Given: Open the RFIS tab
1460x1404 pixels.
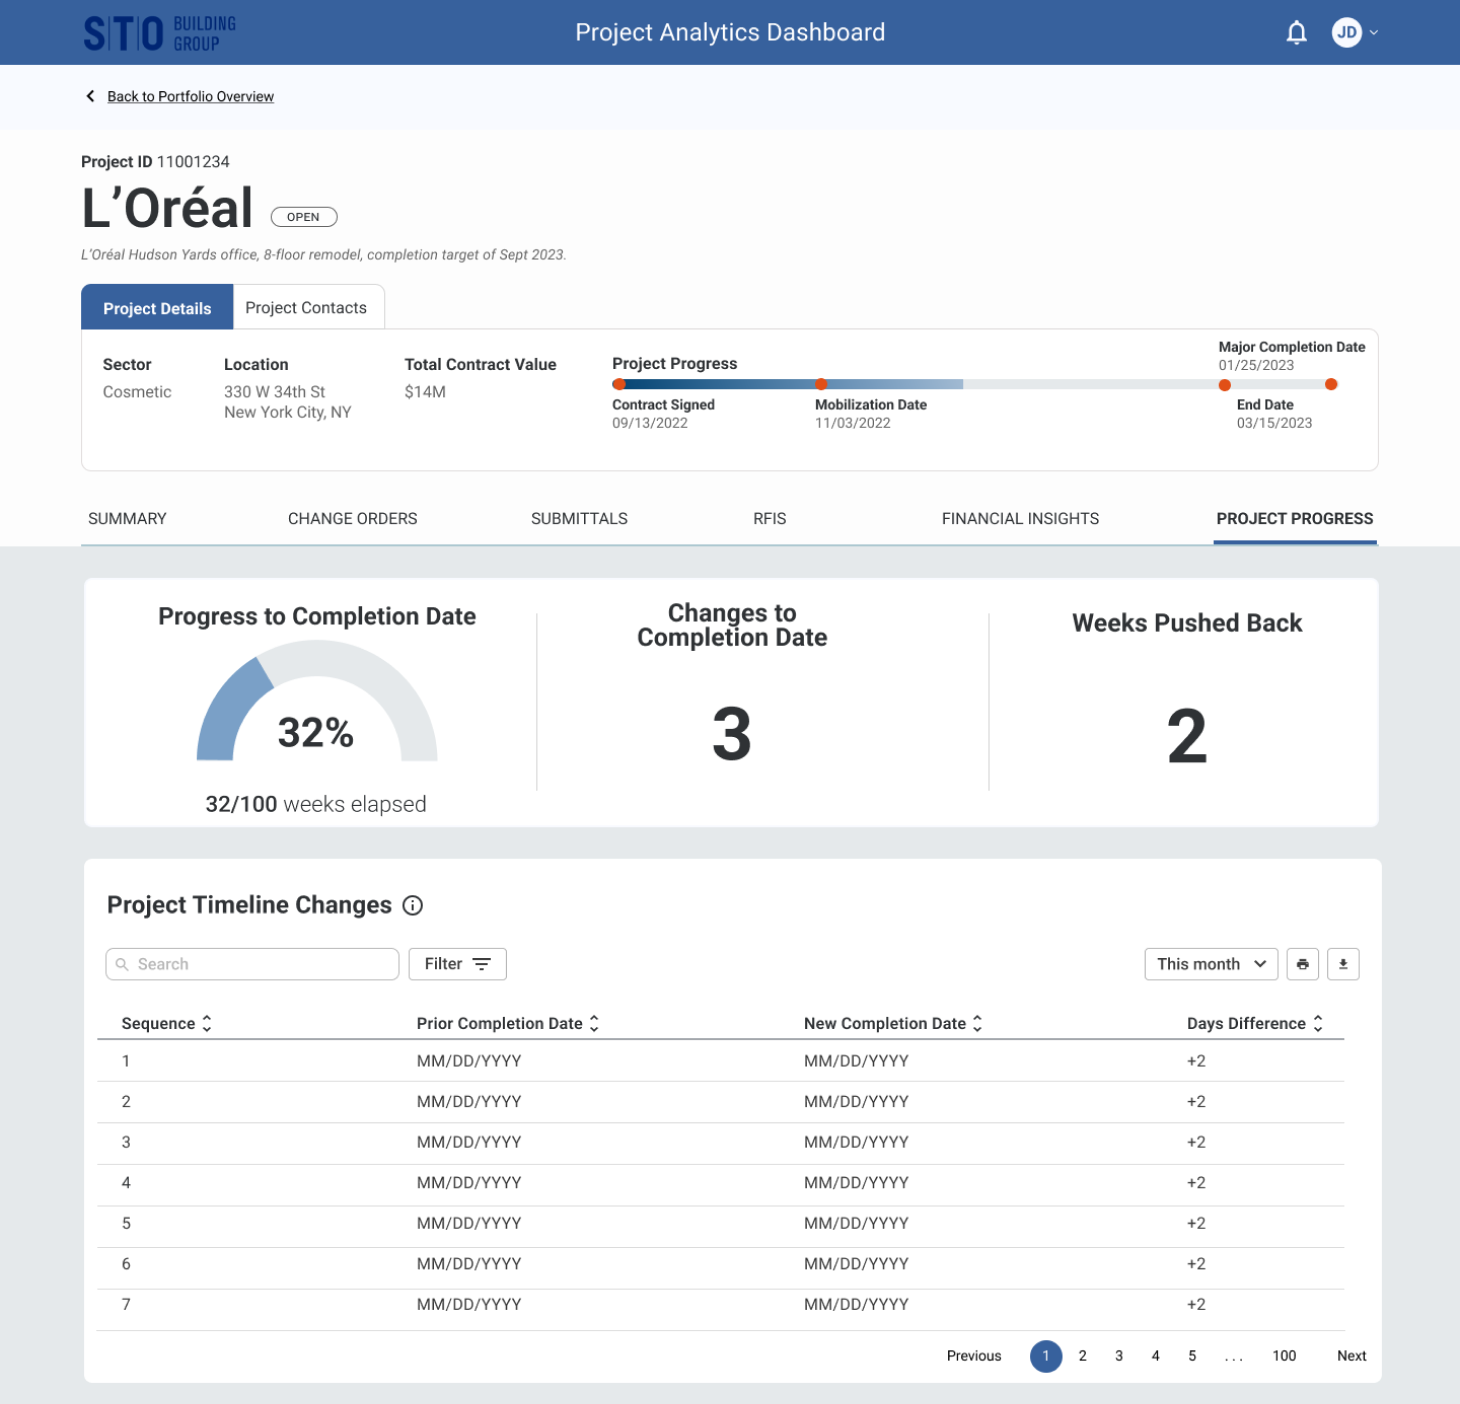Looking at the screenshot, I should (x=769, y=518).
